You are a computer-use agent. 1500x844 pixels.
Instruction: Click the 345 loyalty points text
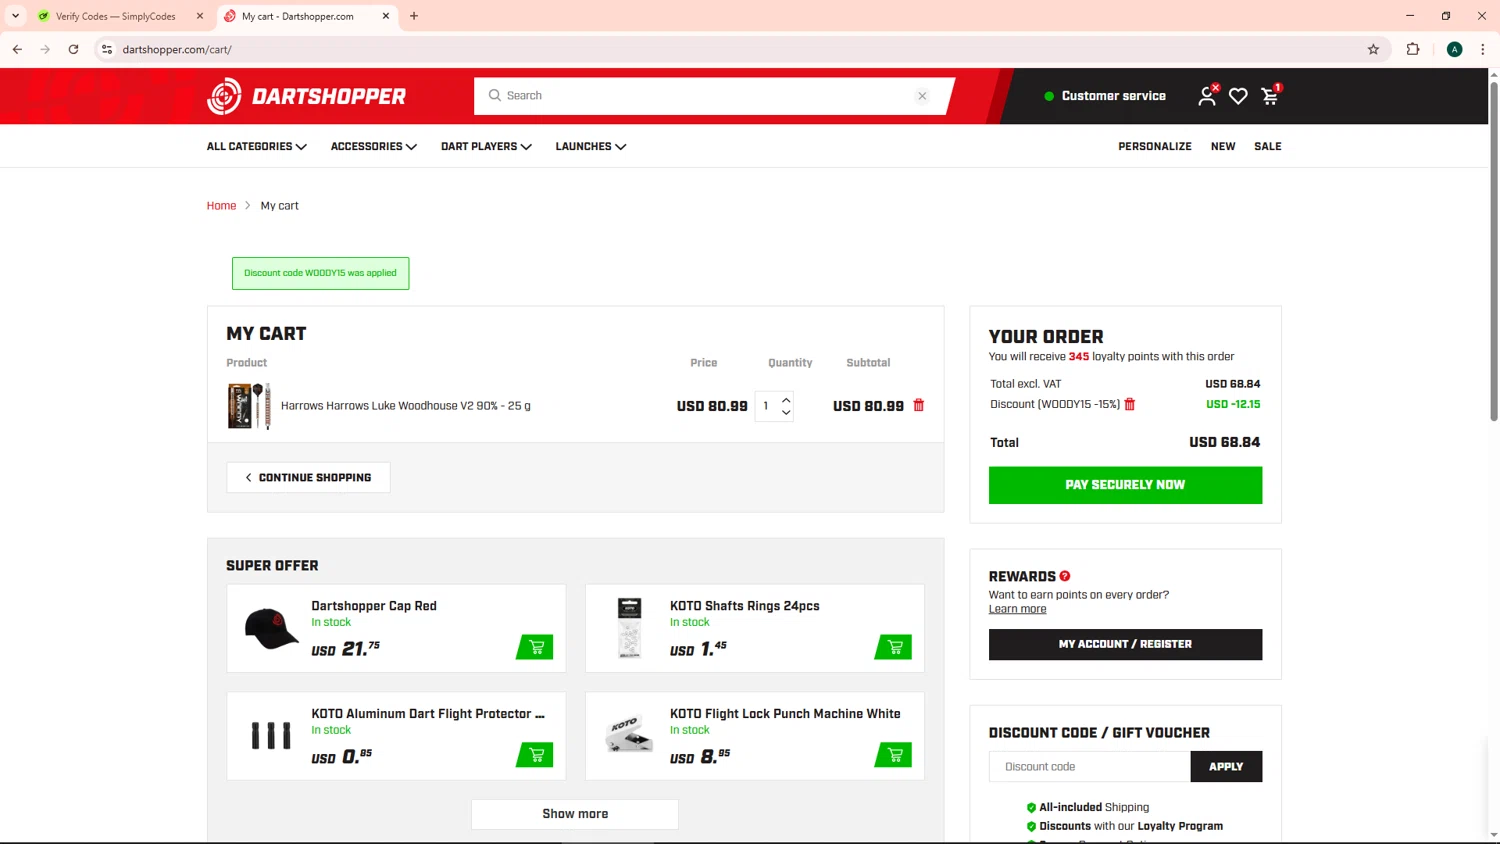(x=1078, y=356)
